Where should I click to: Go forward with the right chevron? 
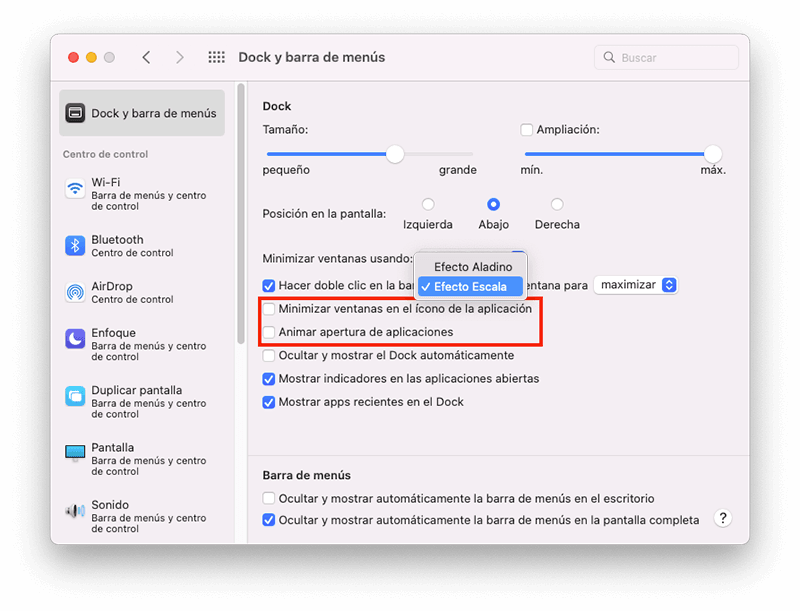pyautogui.click(x=179, y=57)
